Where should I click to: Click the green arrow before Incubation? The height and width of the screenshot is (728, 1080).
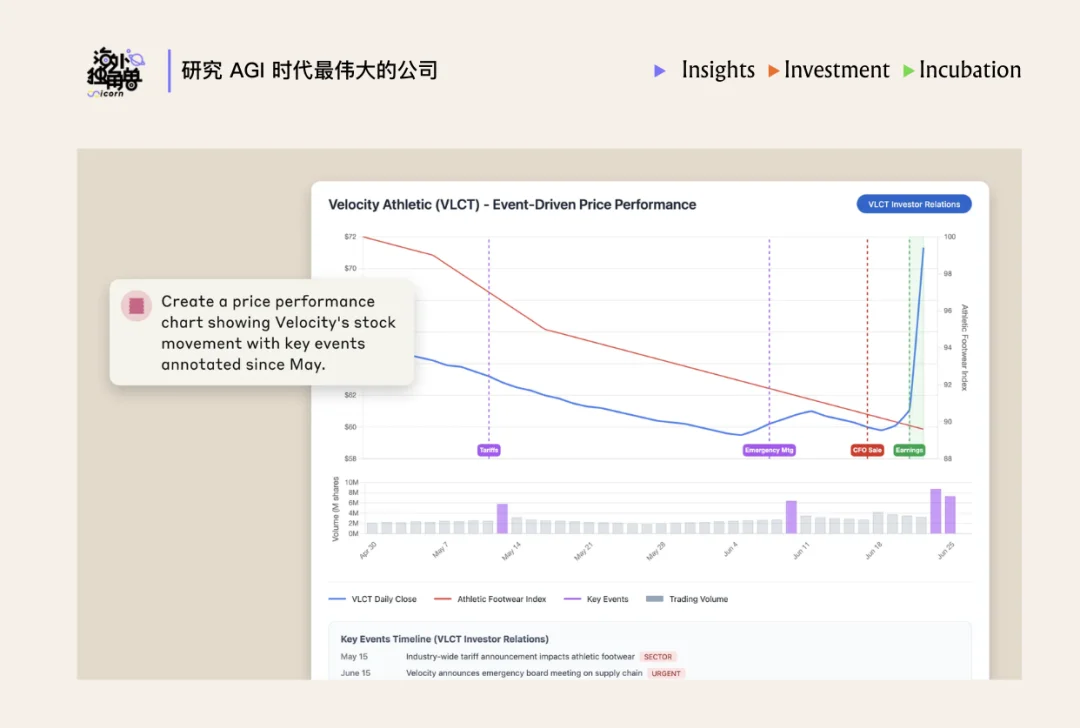point(907,71)
